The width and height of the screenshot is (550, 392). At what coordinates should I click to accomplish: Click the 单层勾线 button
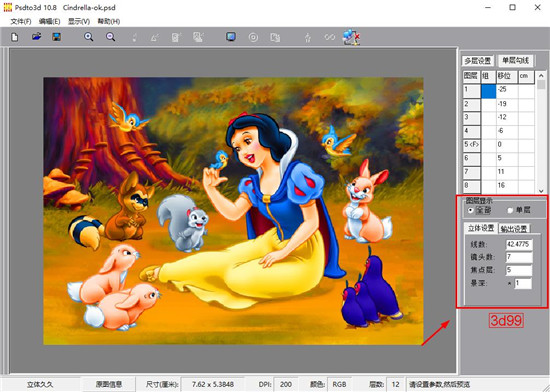(516, 61)
